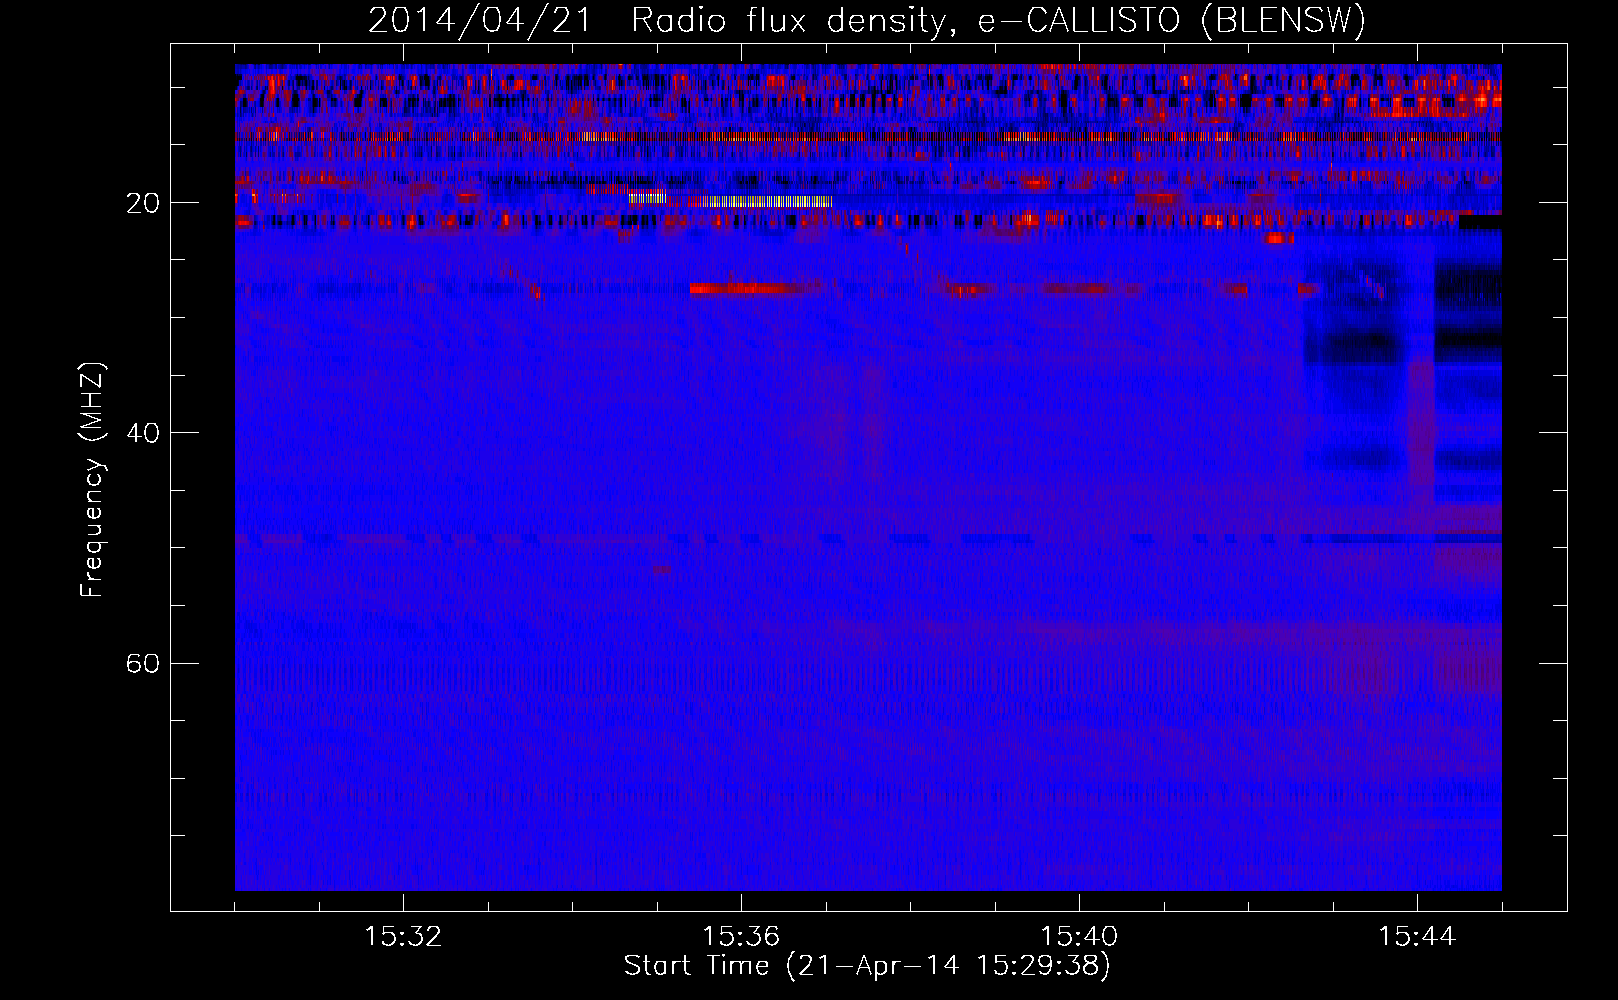Screen dimensions: 1618x1000
Task: Select the 15:36 time tick label
Action: coord(741,937)
